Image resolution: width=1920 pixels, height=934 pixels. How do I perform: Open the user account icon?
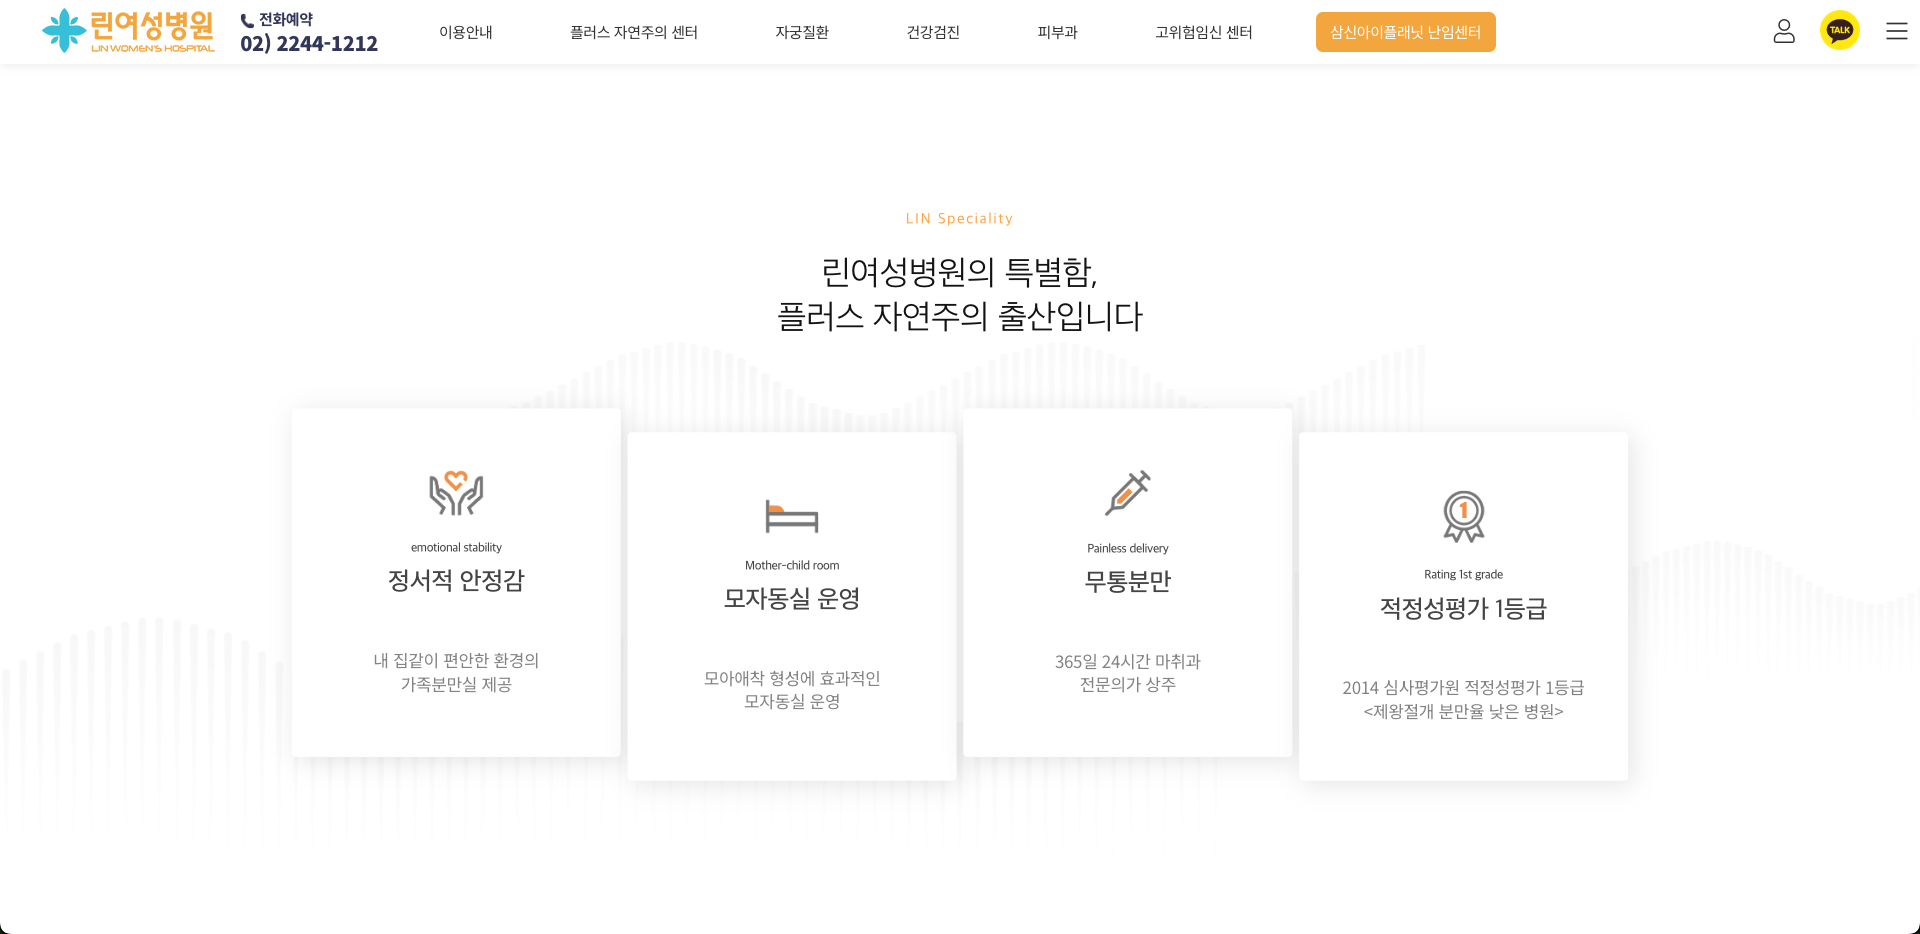point(1784,31)
